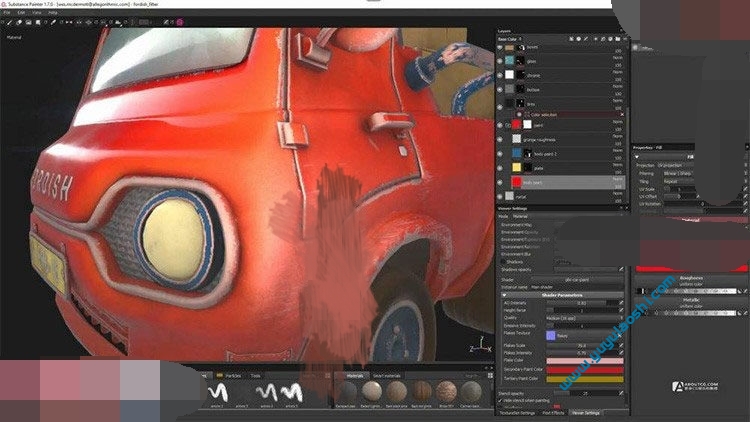The height and width of the screenshot is (422, 750).
Task: Toggle visibility of body paint 2 layer
Action: (x=500, y=154)
